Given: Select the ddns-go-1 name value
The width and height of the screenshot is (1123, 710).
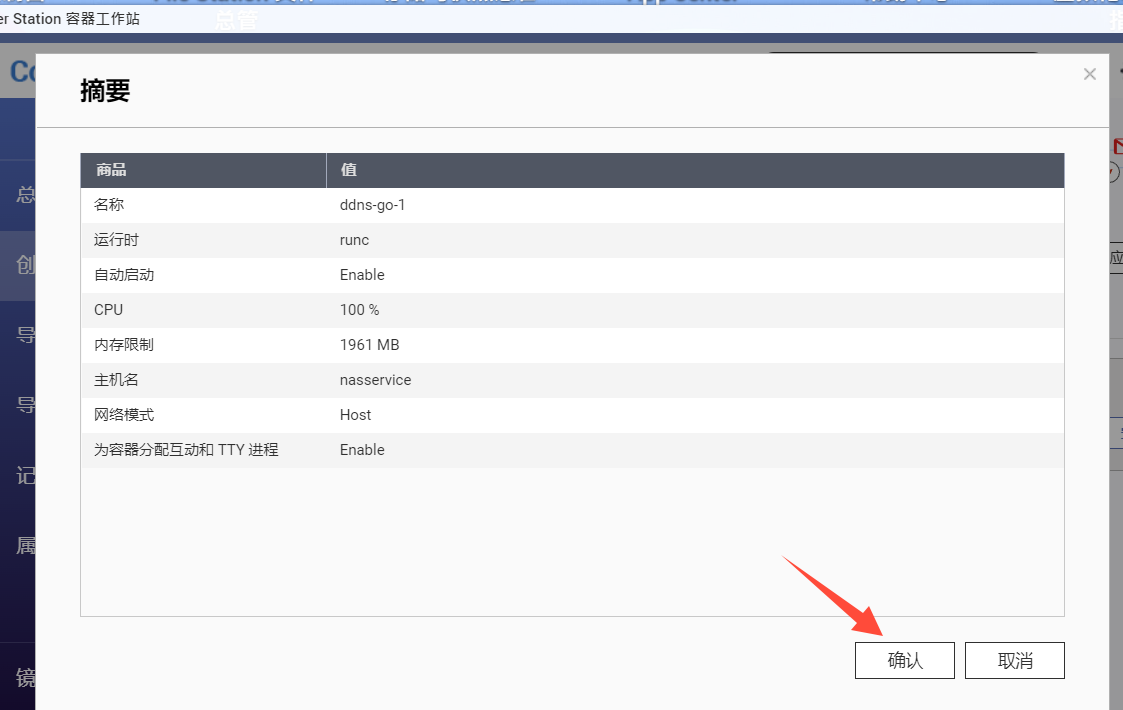Looking at the screenshot, I should 372,205.
